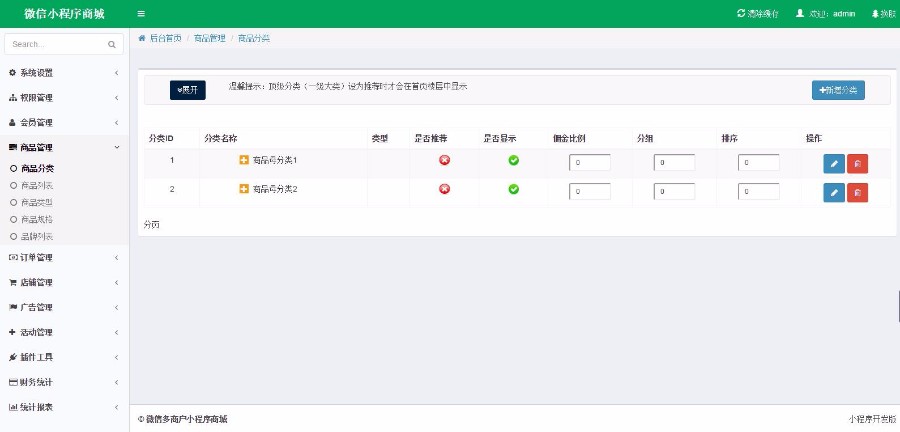Click the refresh icon to clear cache
Image resolution: width=900 pixels, height=432 pixels.
pyautogui.click(x=740, y=13)
